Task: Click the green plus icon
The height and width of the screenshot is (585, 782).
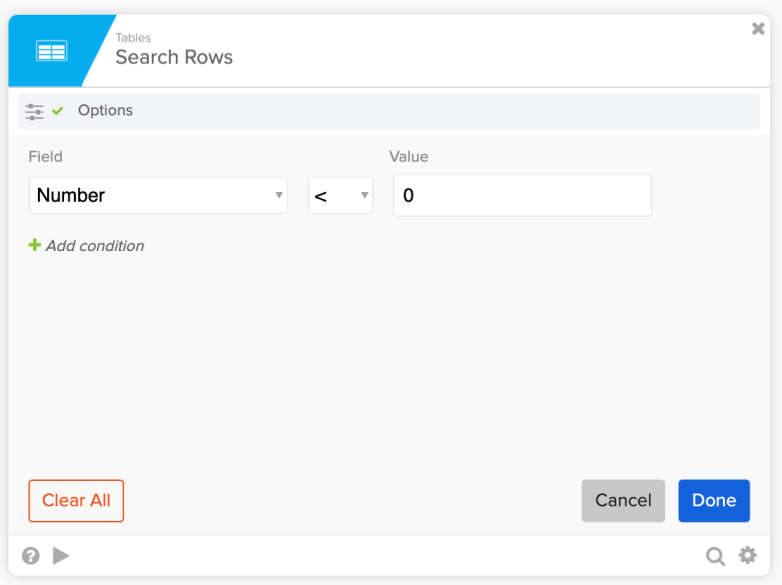Action: 35,245
